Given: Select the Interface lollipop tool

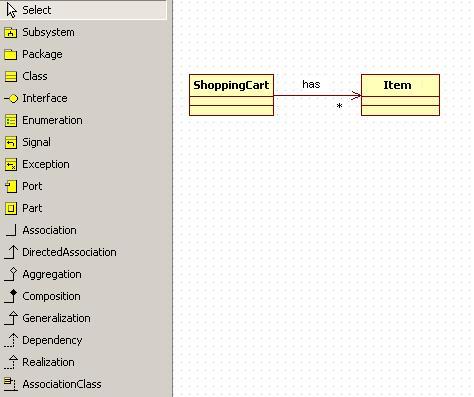Looking at the screenshot, I should coord(11,98).
